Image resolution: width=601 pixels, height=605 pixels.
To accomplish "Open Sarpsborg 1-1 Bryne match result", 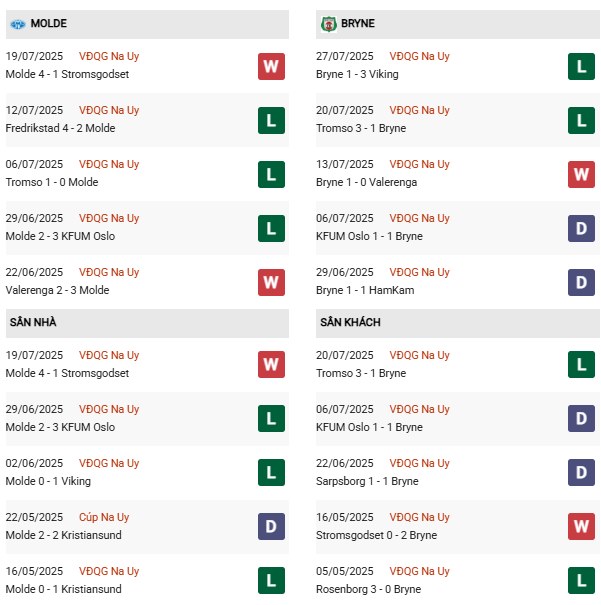I will point(367,481).
